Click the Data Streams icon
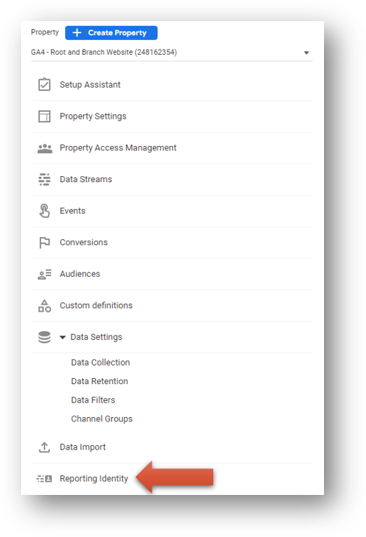366x537 pixels. click(44, 179)
